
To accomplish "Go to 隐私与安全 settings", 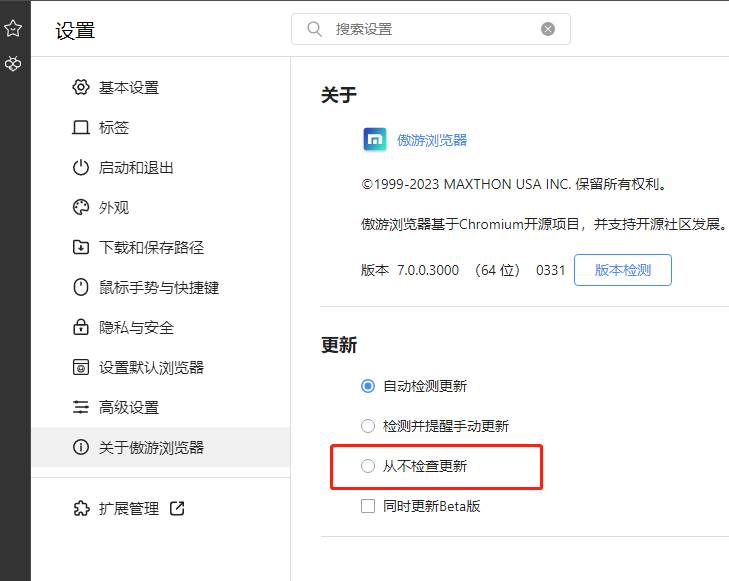I will coord(136,327).
